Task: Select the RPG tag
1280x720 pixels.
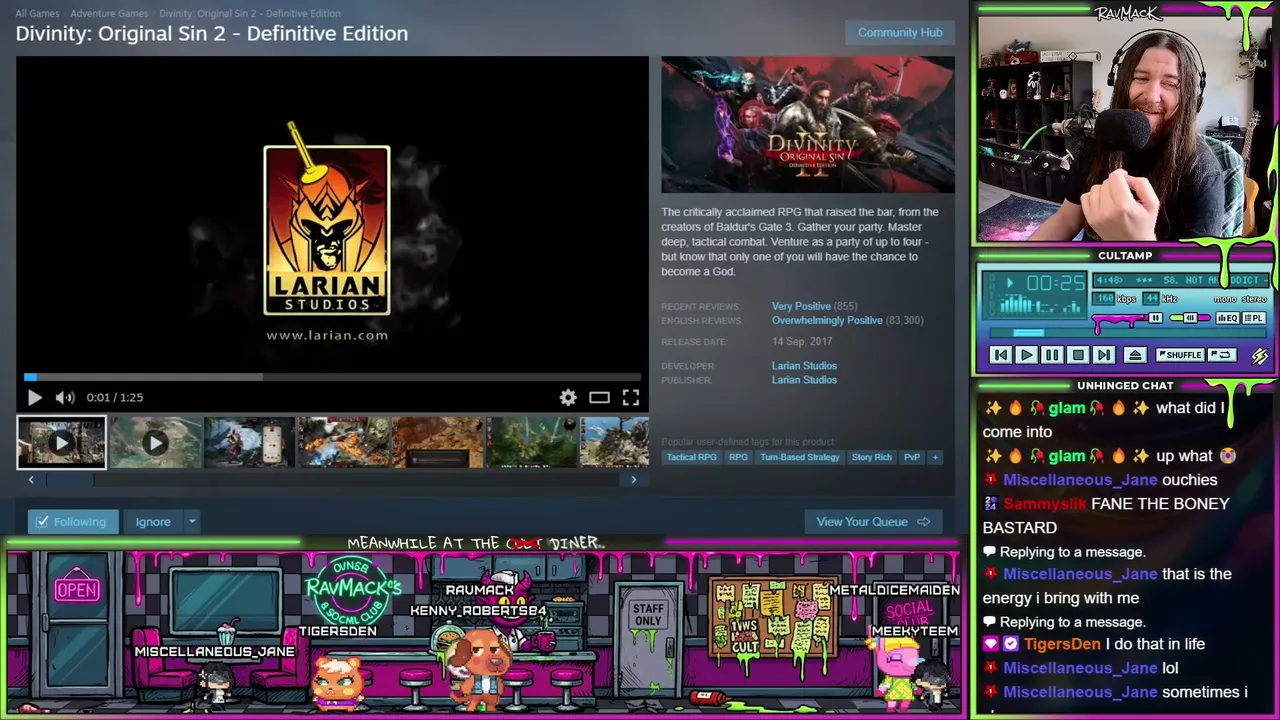Action: pyautogui.click(x=738, y=457)
